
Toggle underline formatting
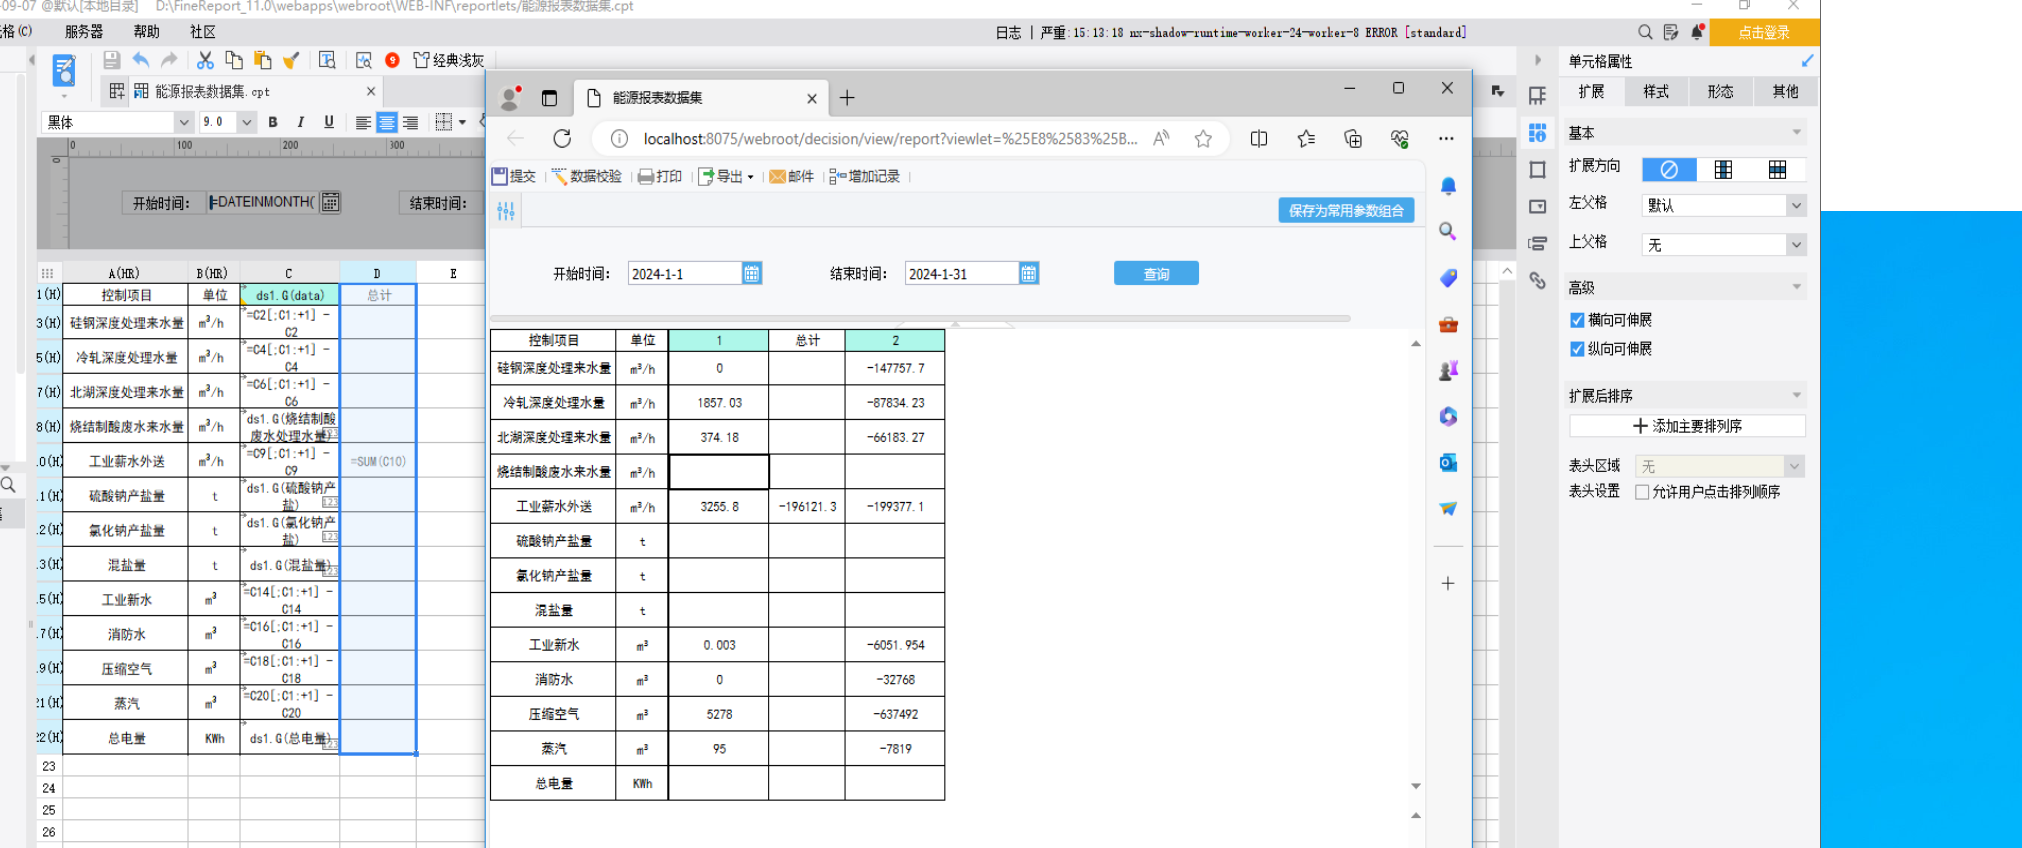click(x=329, y=122)
